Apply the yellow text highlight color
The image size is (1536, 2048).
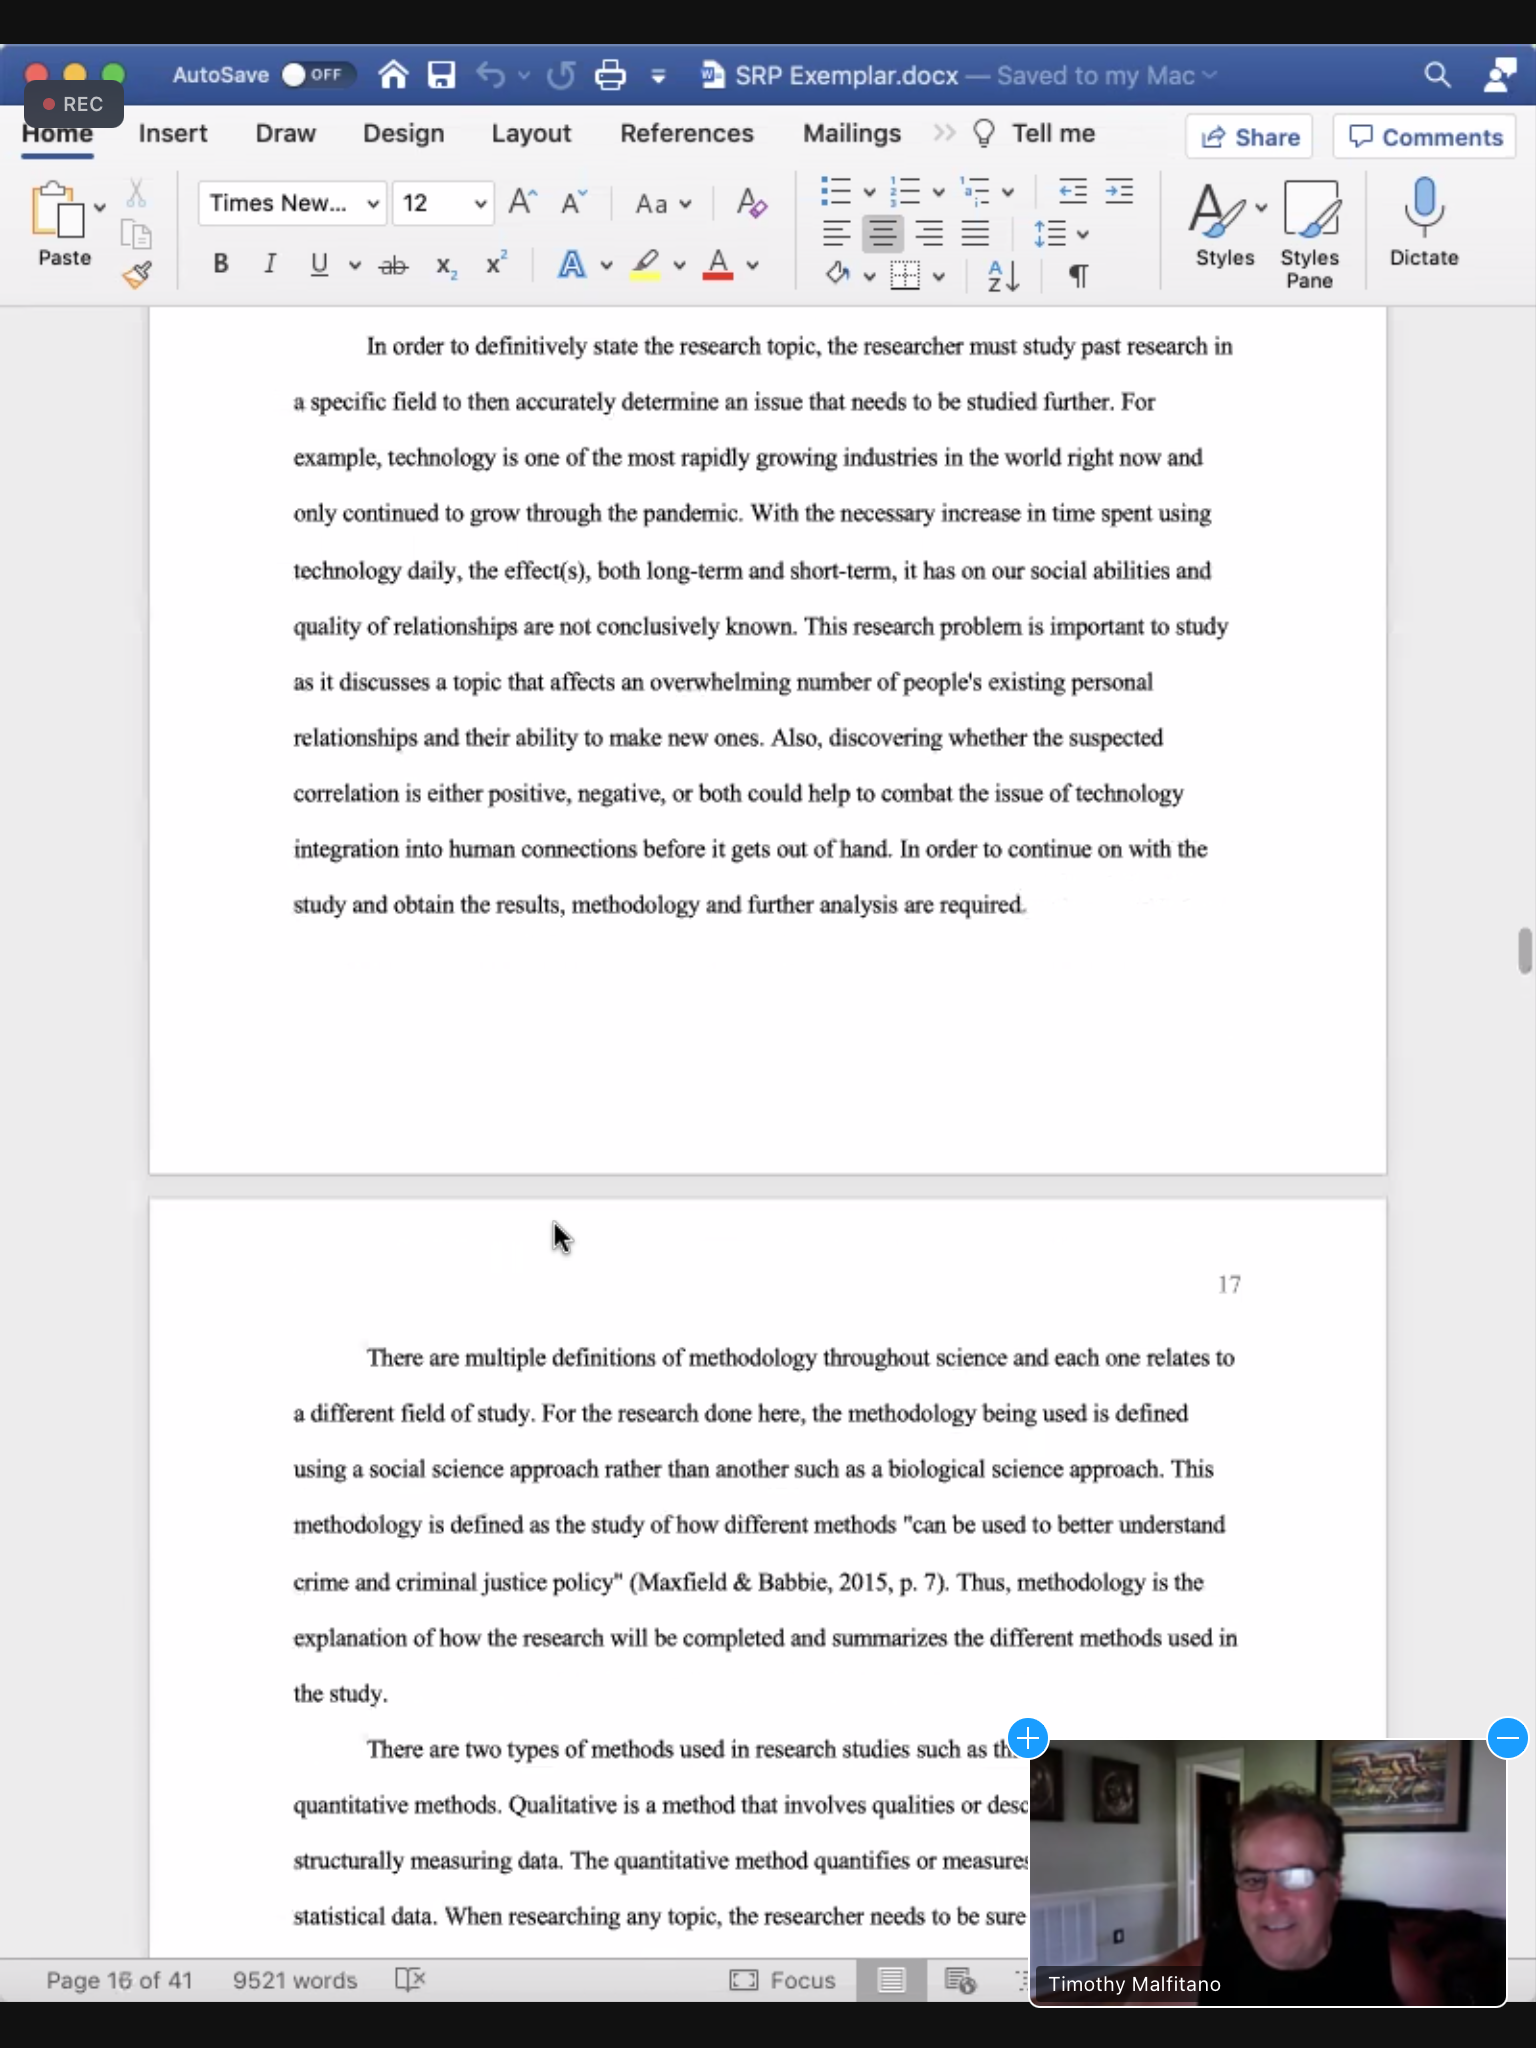(645, 264)
